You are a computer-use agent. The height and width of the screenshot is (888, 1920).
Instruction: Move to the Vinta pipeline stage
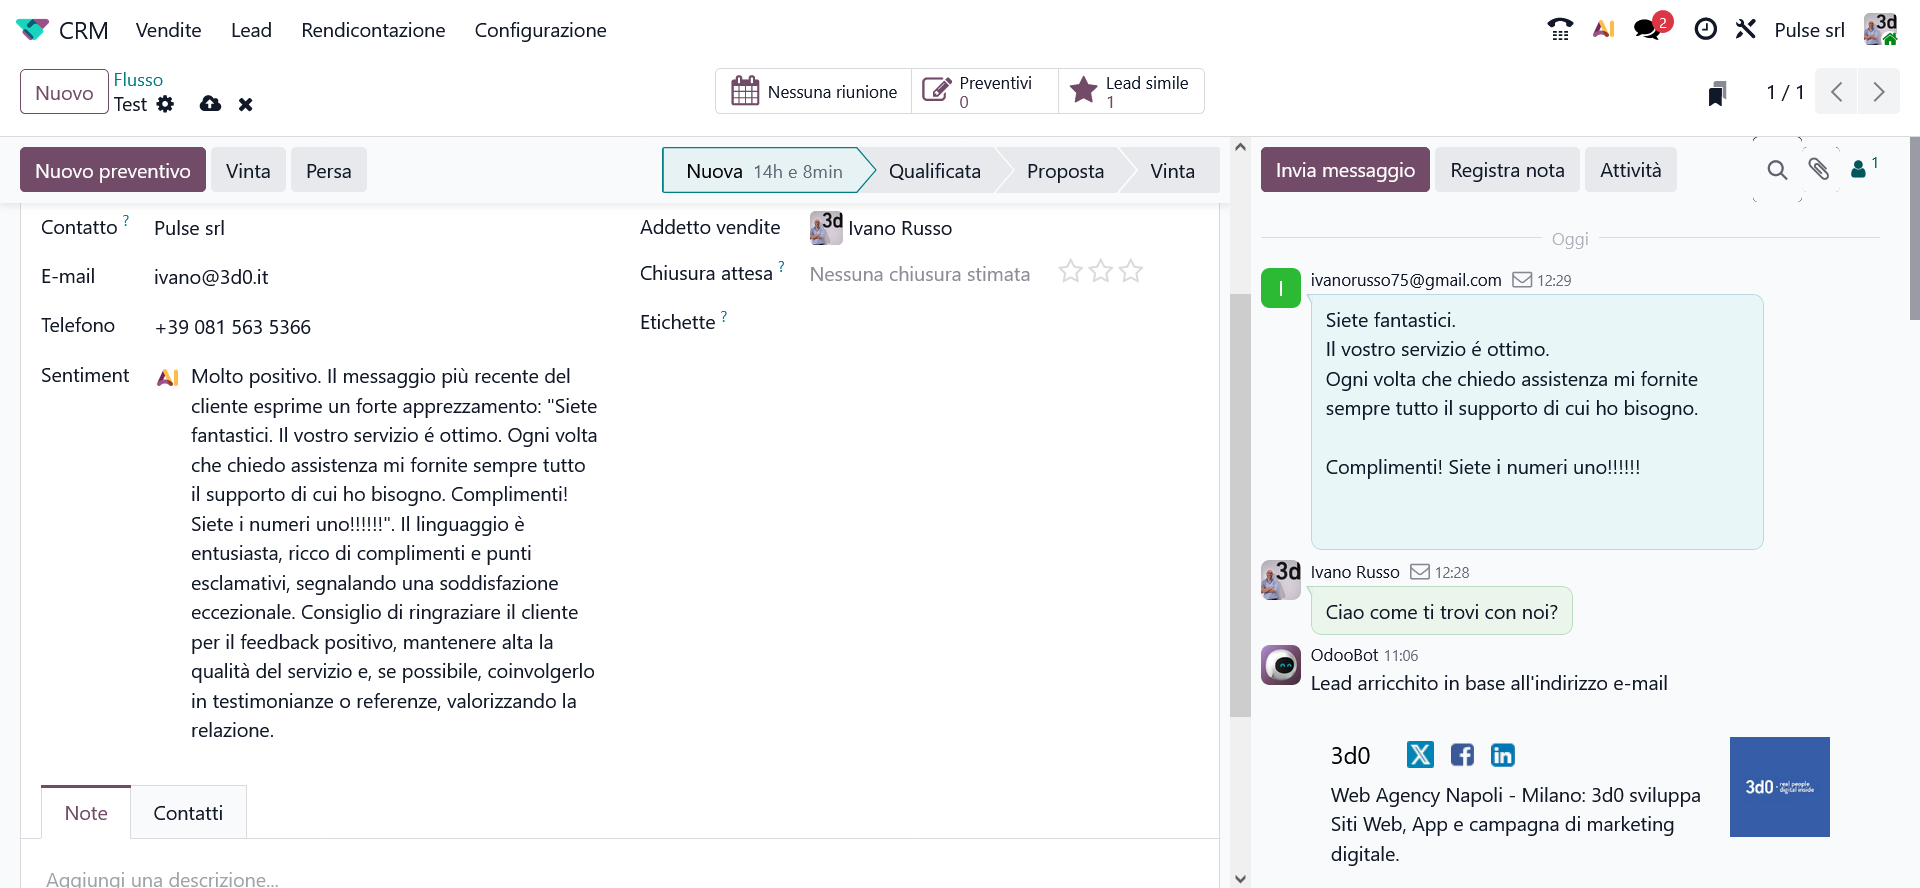tap(1172, 171)
